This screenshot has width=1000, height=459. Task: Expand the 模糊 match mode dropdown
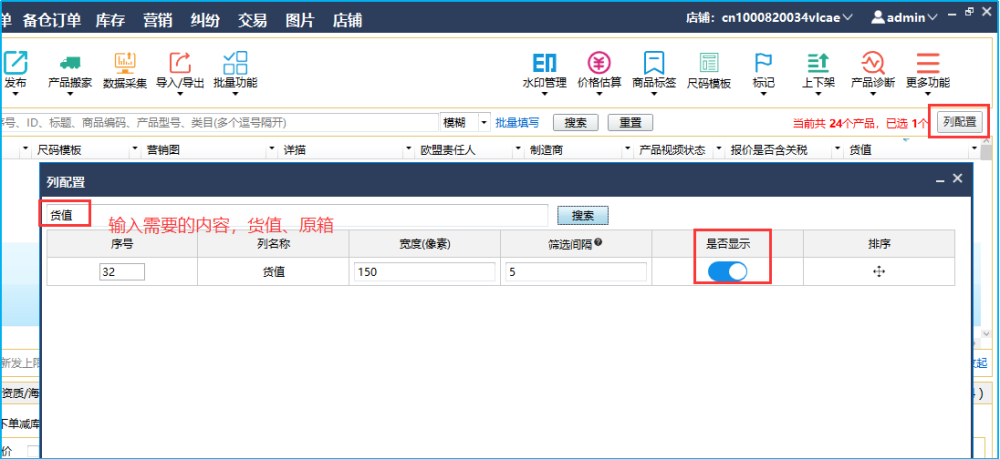pos(483,122)
